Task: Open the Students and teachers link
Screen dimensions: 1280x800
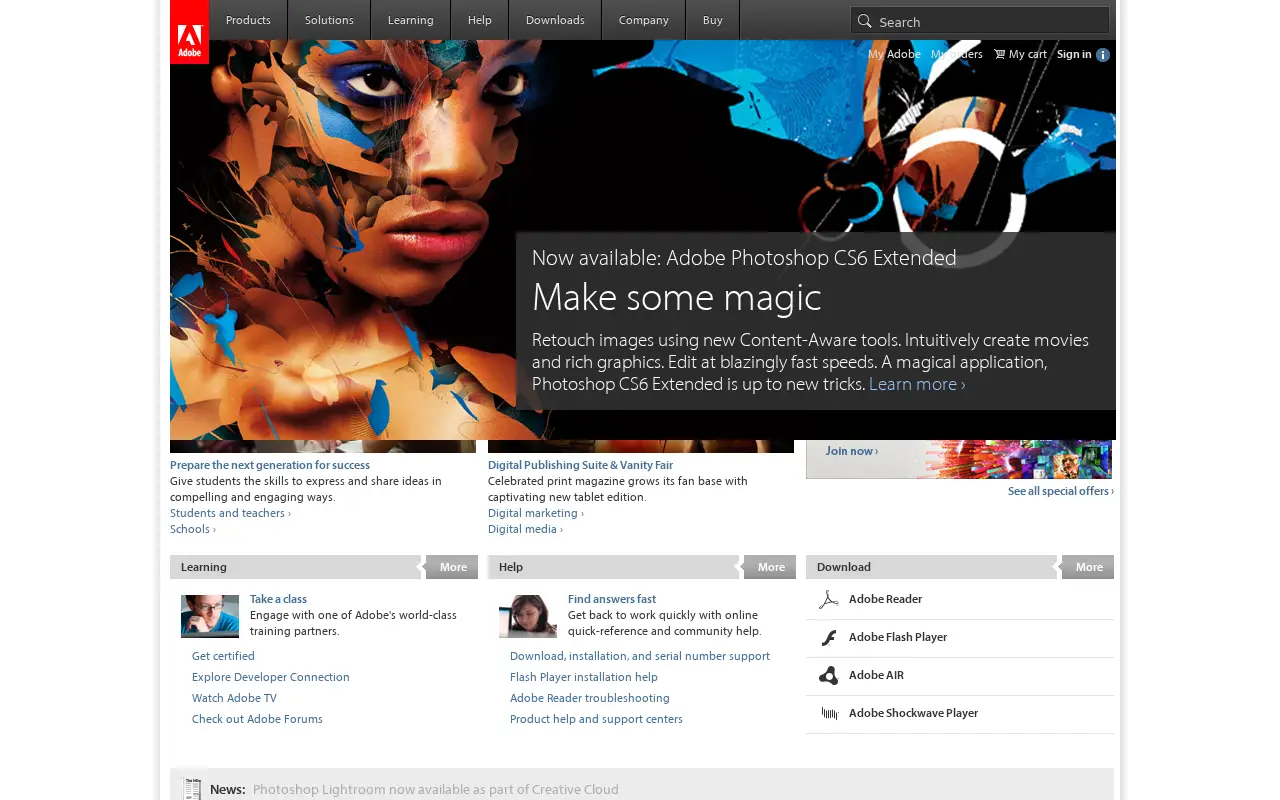Action: click(x=230, y=513)
